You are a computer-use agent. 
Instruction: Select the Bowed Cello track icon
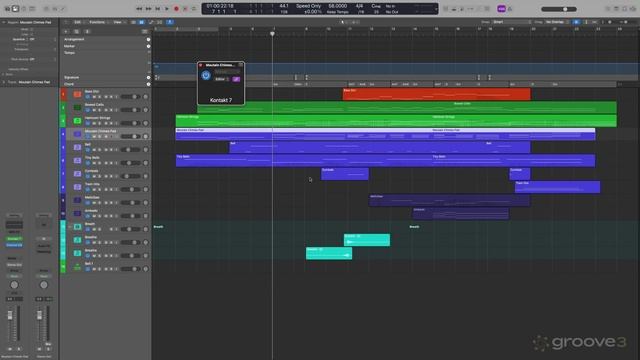(77, 107)
